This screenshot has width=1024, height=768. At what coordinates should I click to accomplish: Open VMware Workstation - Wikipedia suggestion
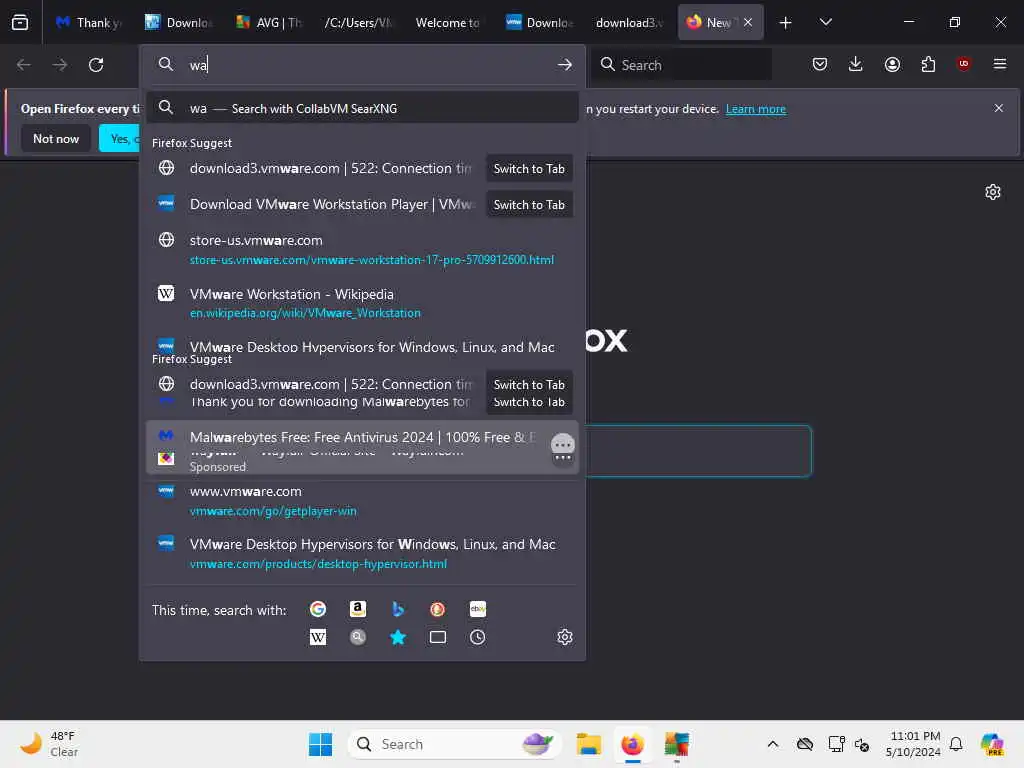click(362, 303)
